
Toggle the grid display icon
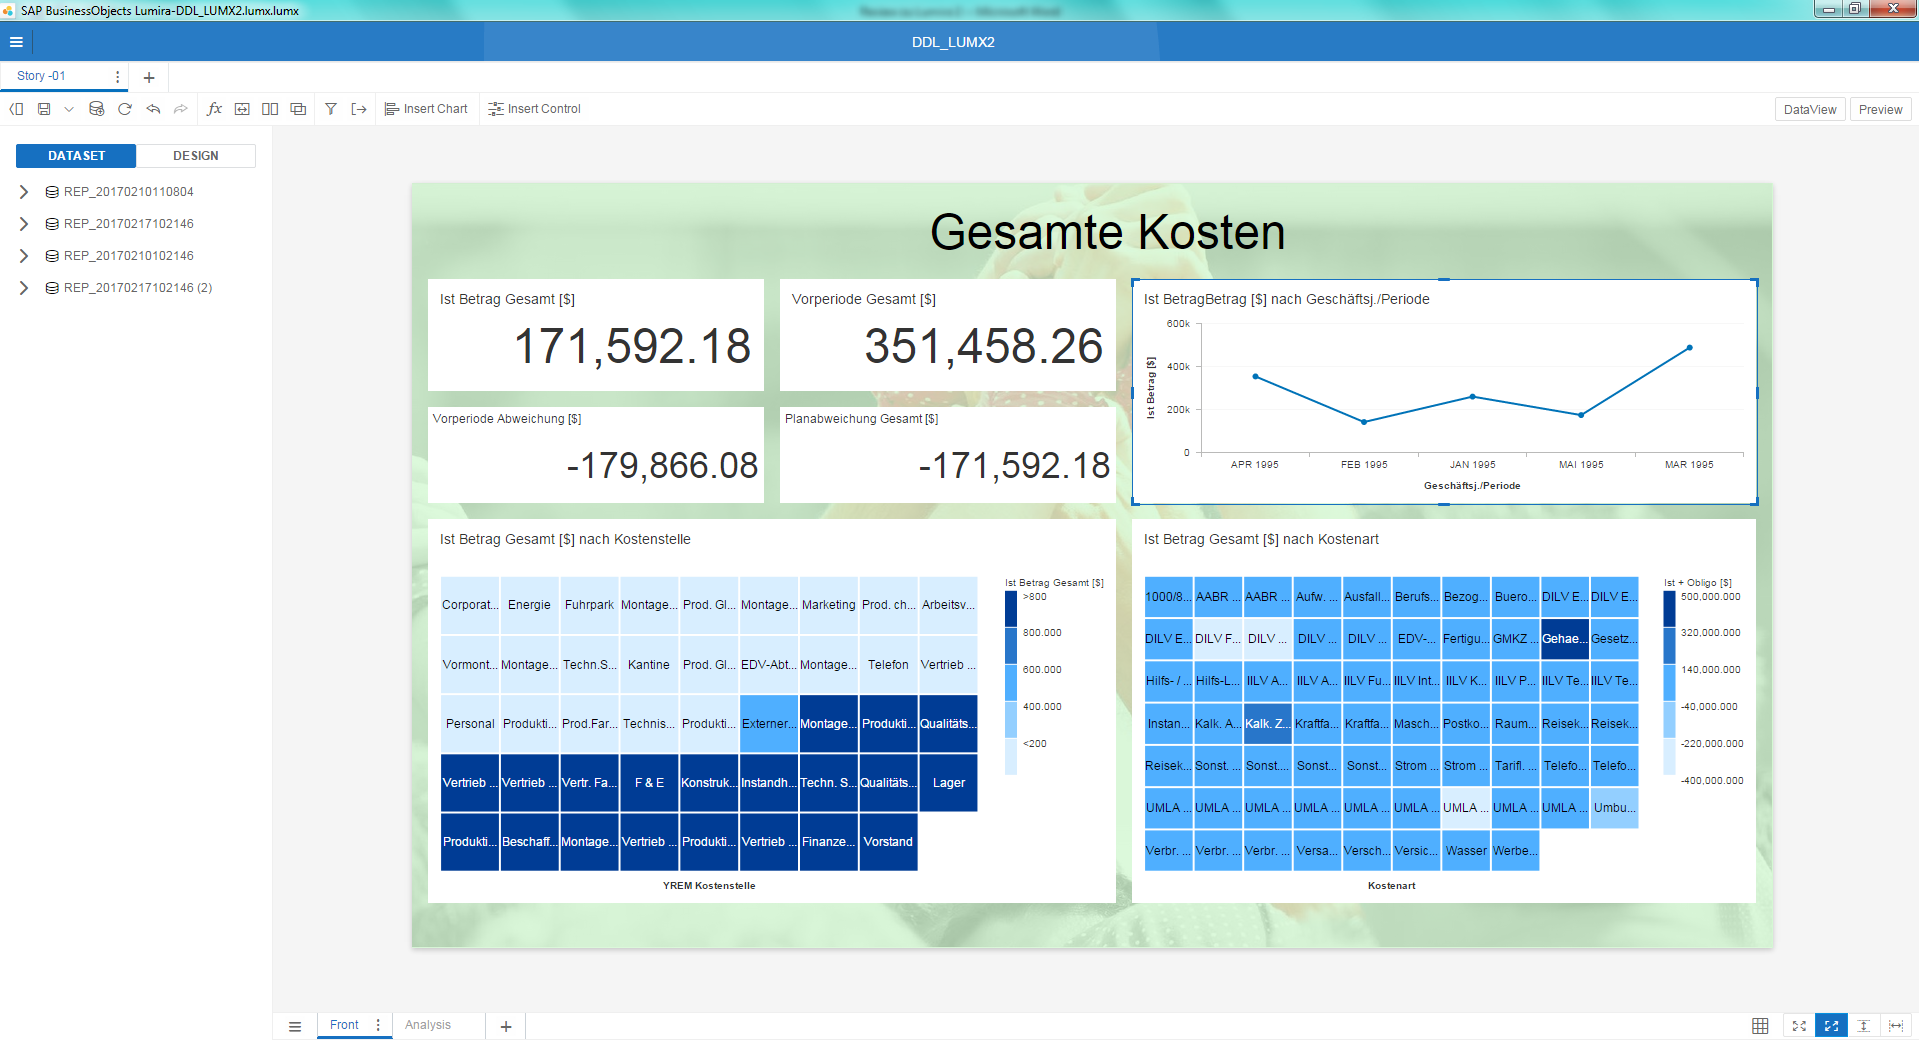(x=1760, y=1026)
